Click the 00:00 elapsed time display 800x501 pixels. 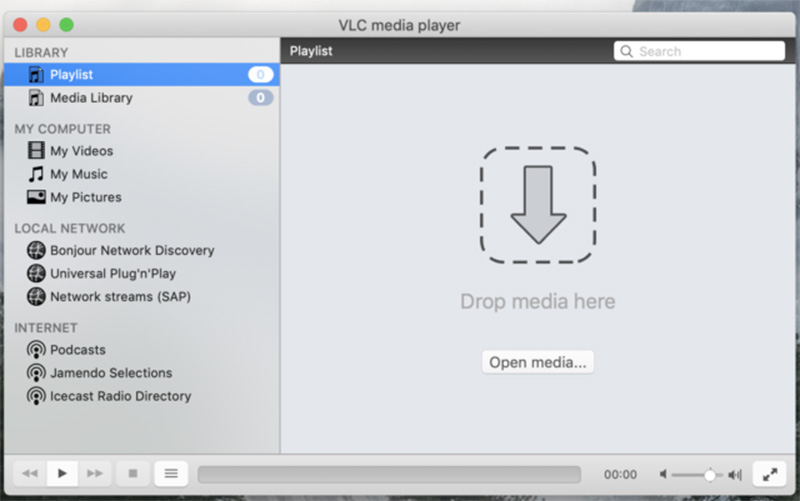pos(620,475)
